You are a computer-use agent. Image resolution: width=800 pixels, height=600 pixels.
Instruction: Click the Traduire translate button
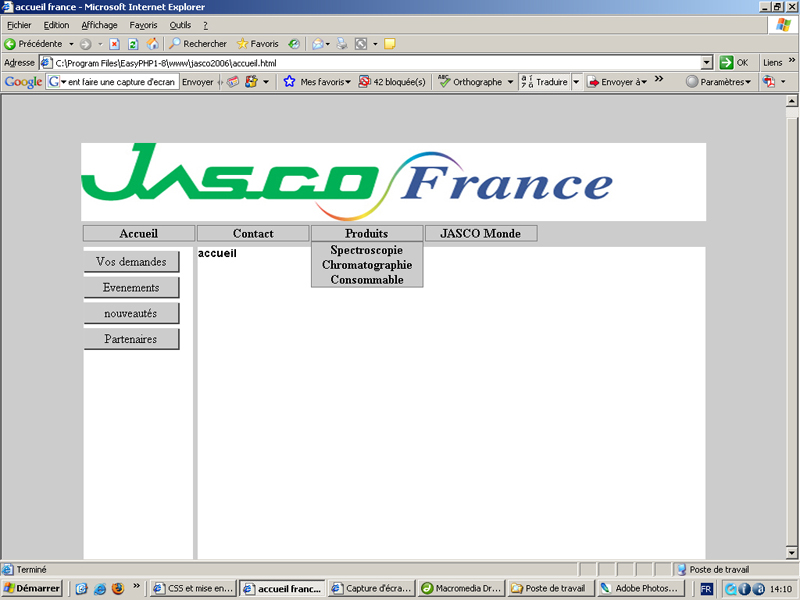(544, 82)
